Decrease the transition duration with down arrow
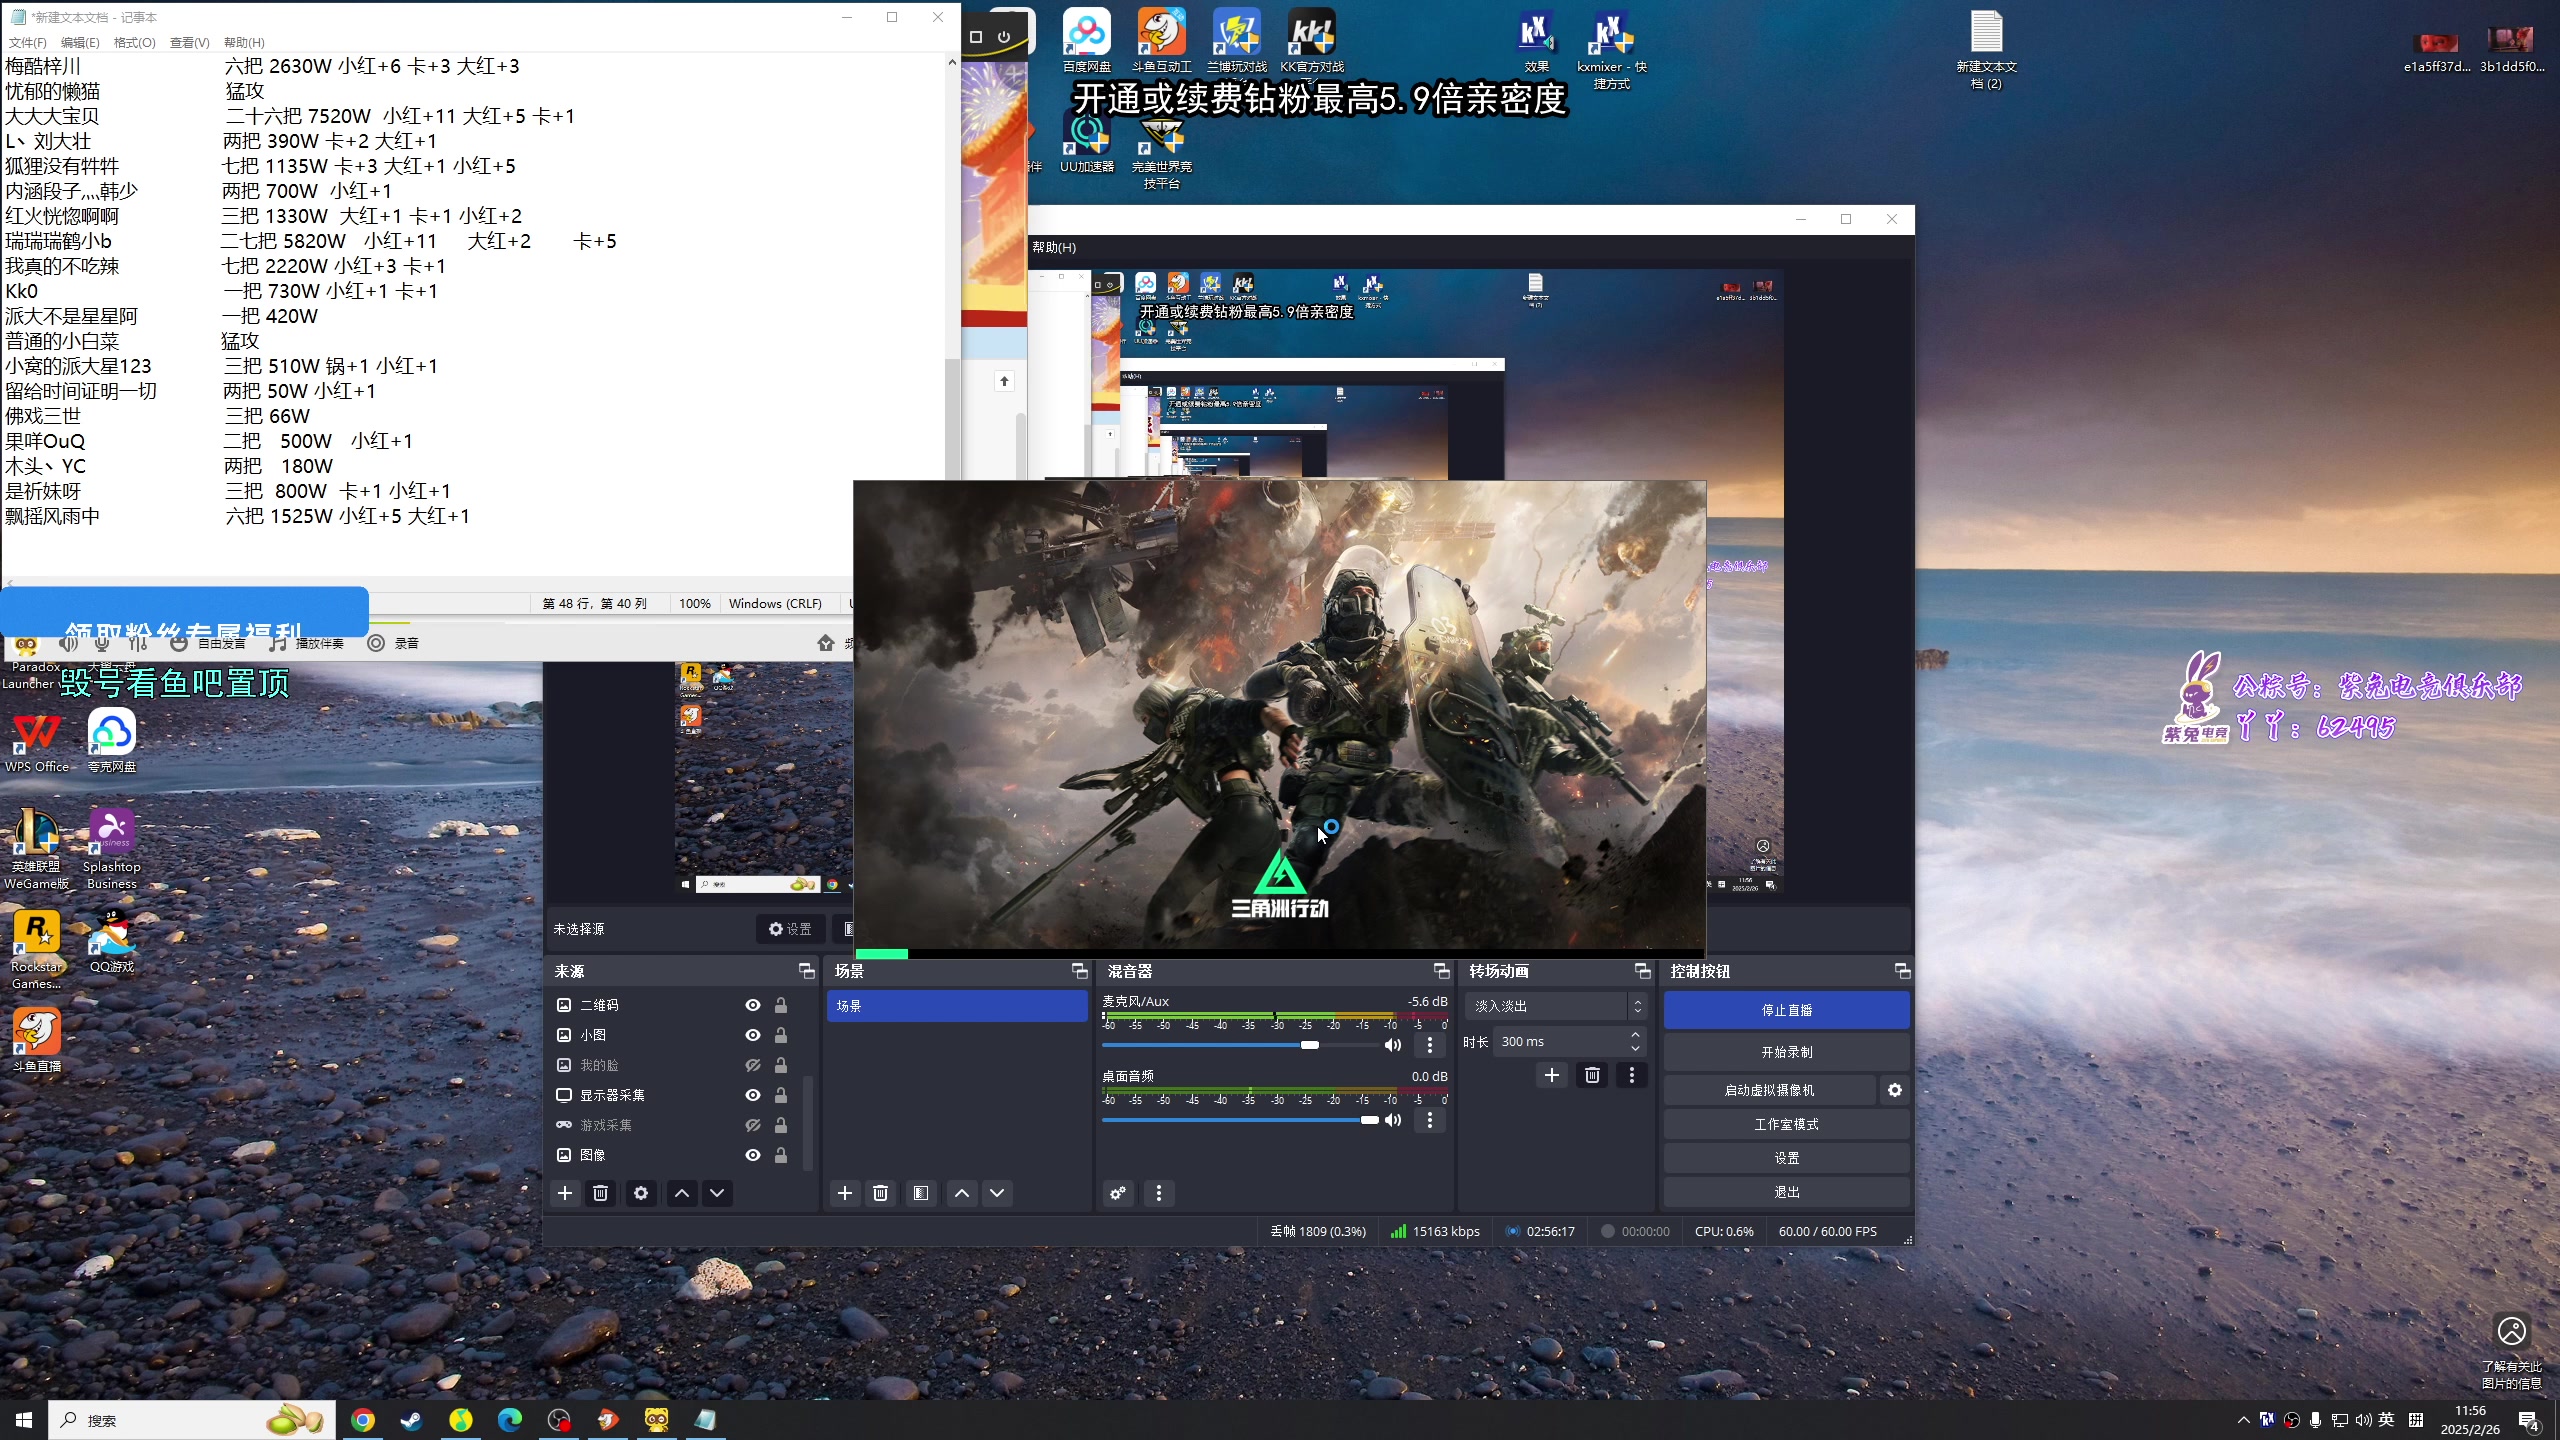Image resolution: width=2560 pixels, height=1440 pixels. coord(1635,1048)
